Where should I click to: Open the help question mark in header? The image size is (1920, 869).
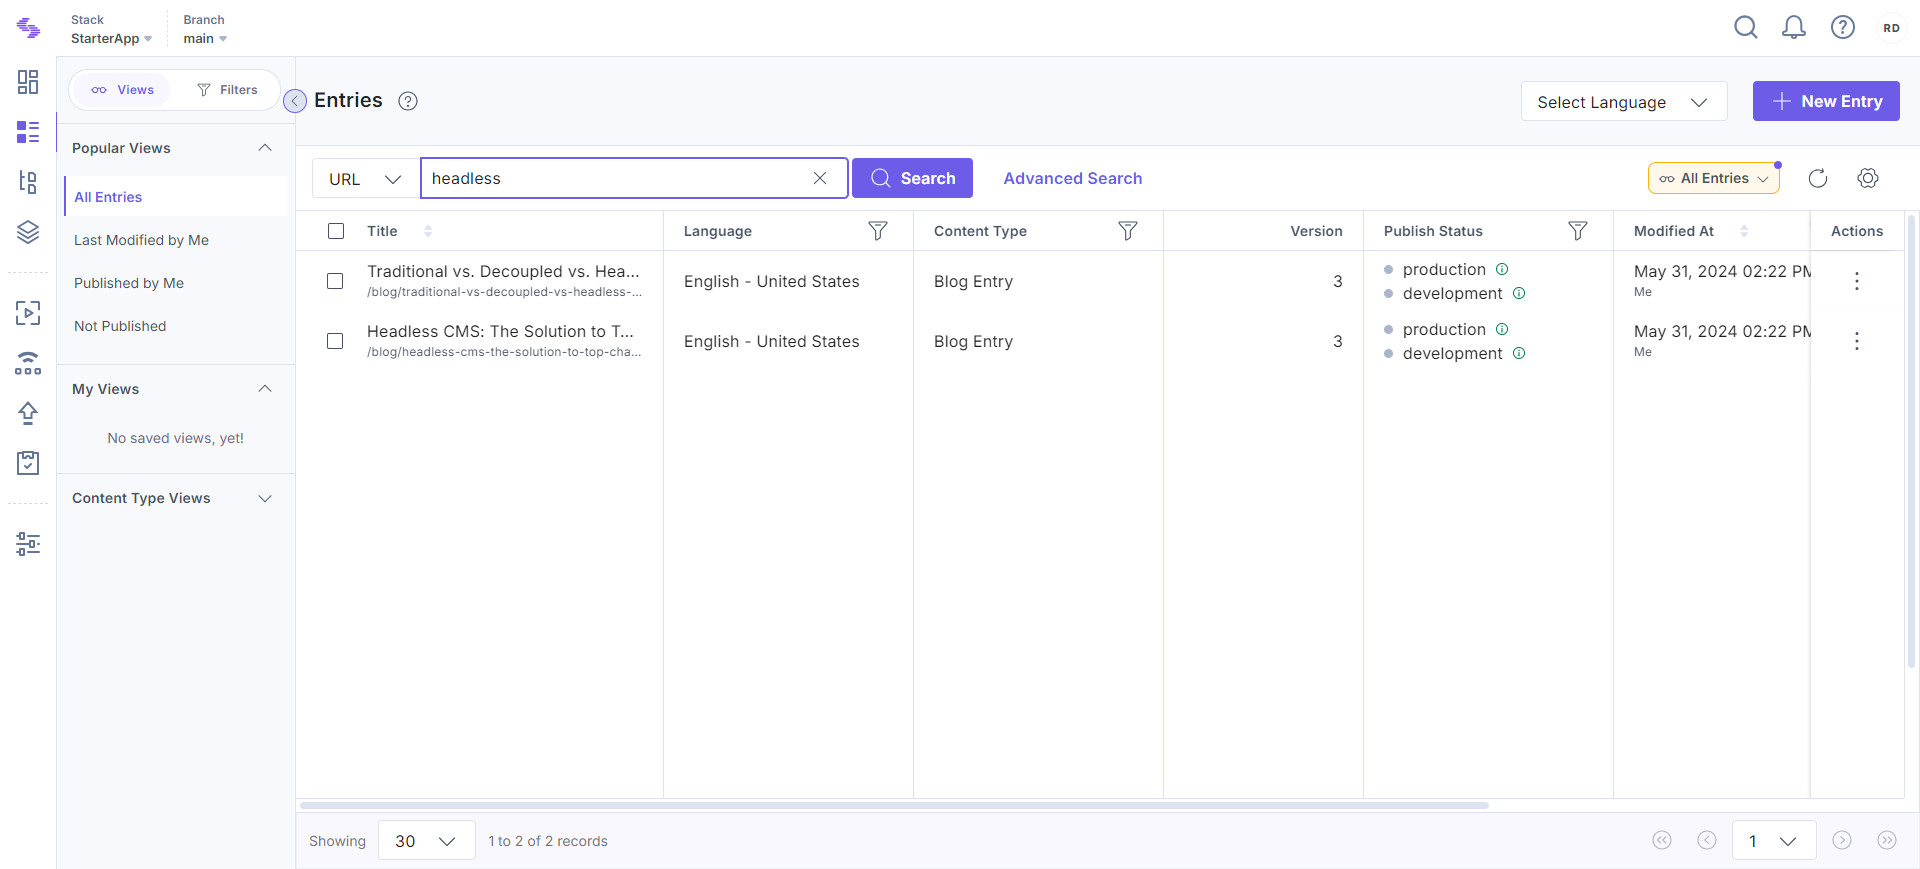[x=1843, y=28]
